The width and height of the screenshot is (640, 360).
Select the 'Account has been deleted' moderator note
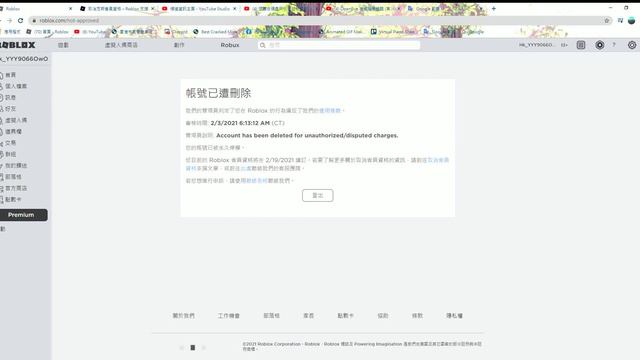307,136
